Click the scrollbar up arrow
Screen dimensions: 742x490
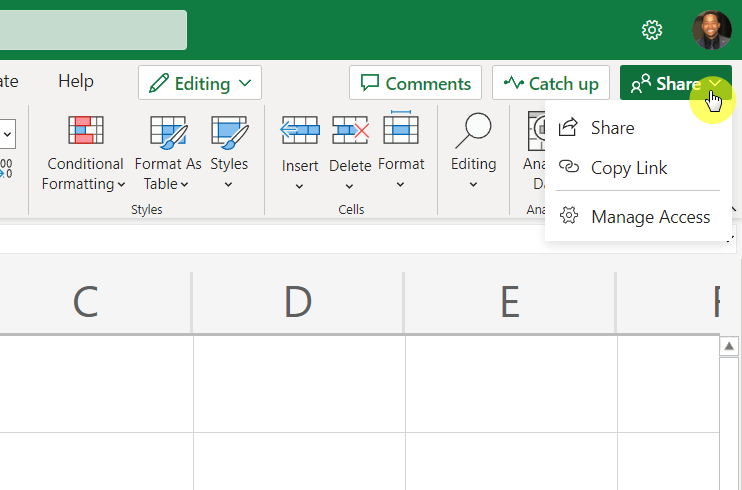[x=729, y=346]
